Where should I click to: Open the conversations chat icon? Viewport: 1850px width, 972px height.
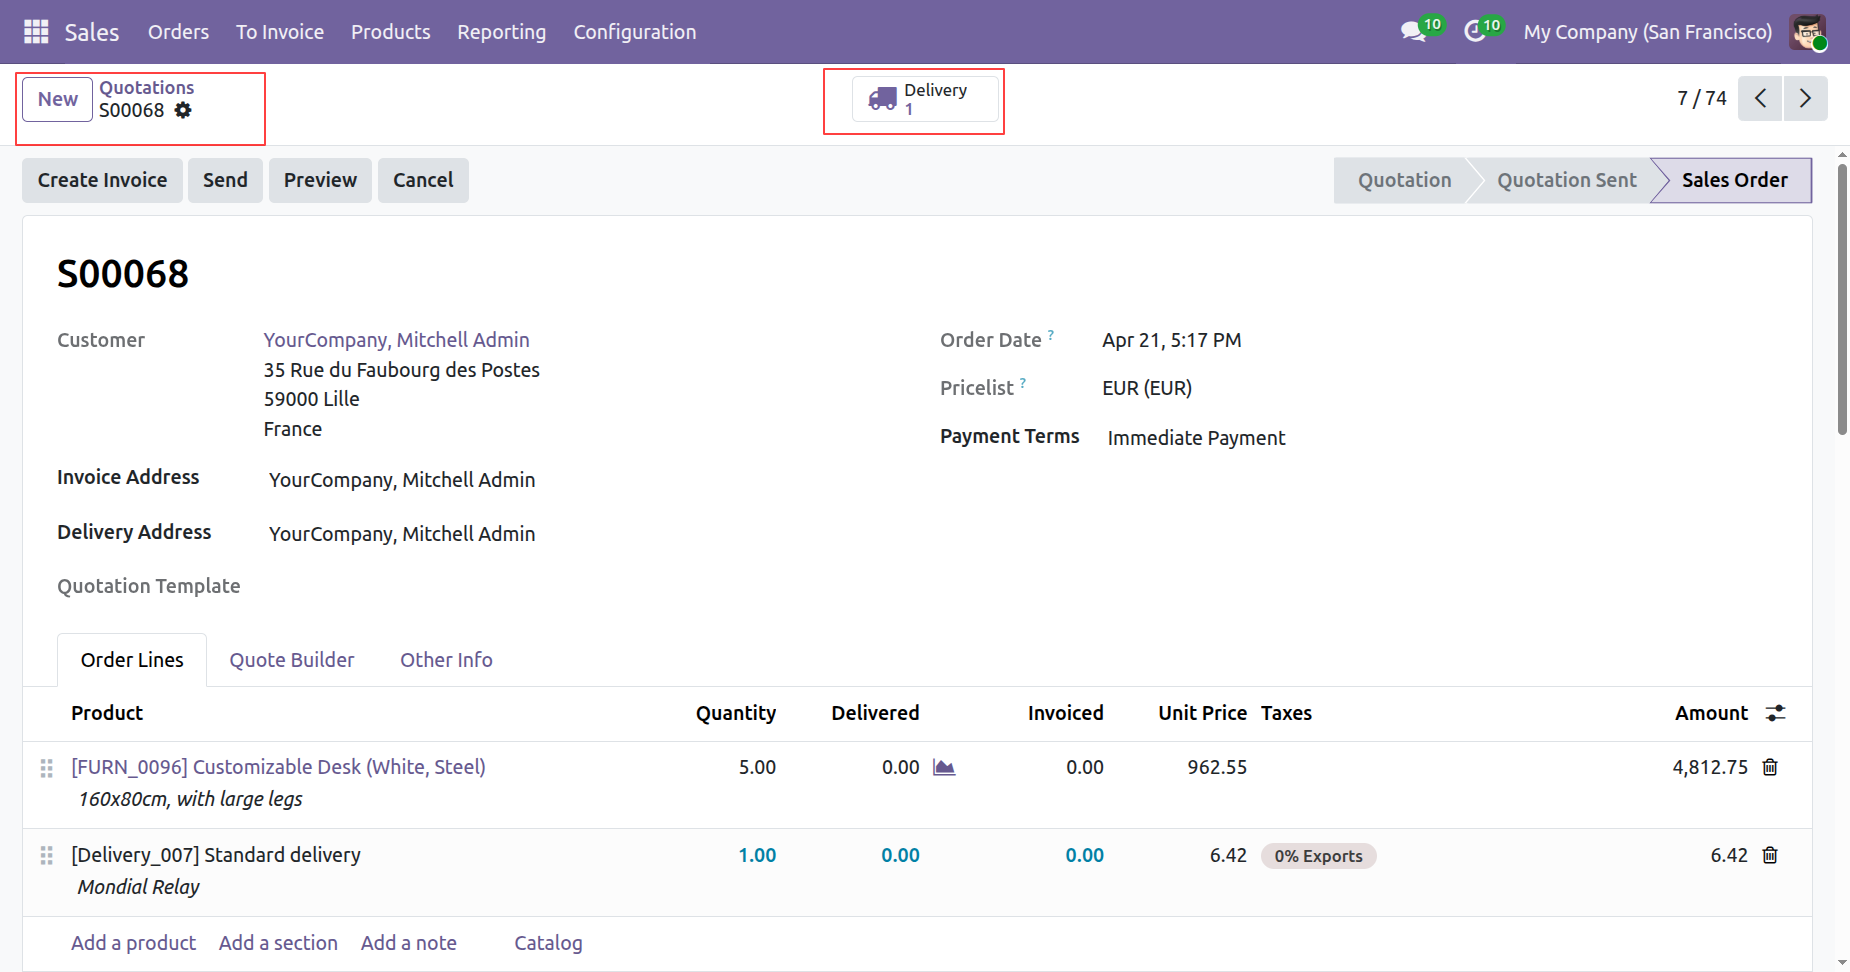1413,32
